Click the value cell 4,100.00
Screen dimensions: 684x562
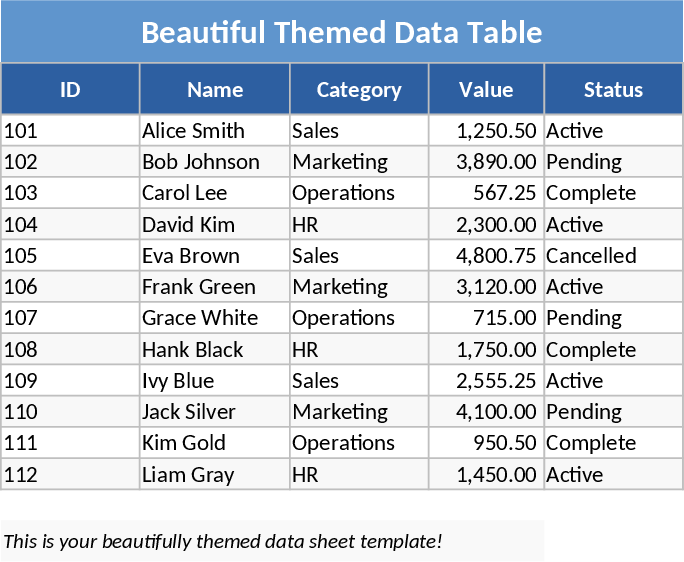point(486,411)
